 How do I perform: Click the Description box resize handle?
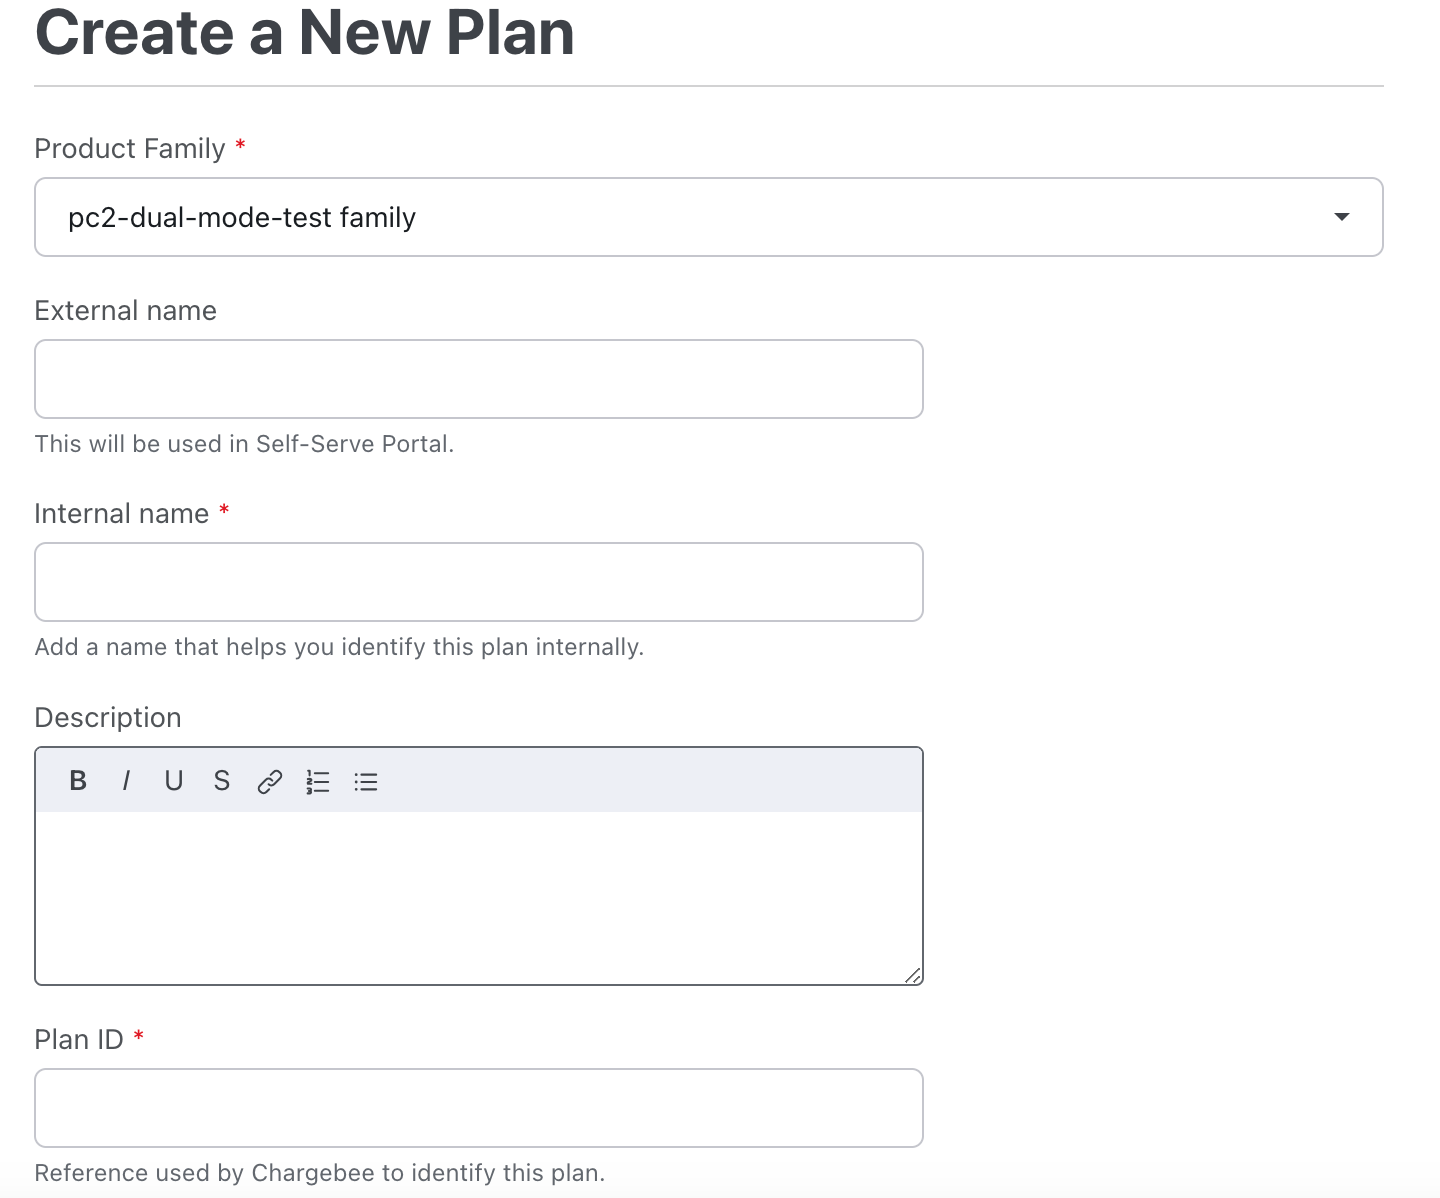pyautogui.click(x=912, y=975)
